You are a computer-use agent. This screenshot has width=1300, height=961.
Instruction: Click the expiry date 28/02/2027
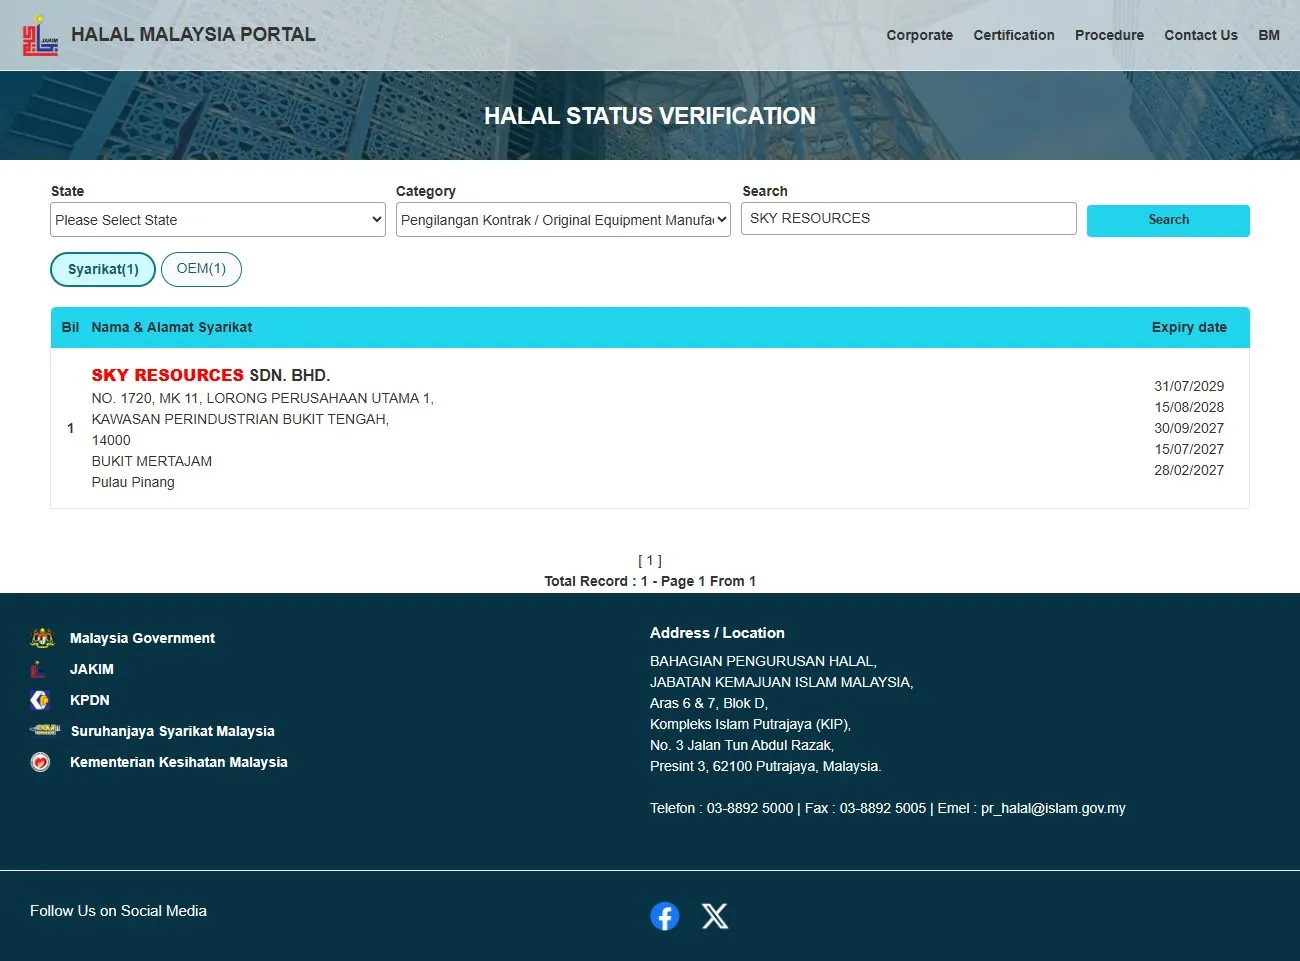coord(1189,470)
